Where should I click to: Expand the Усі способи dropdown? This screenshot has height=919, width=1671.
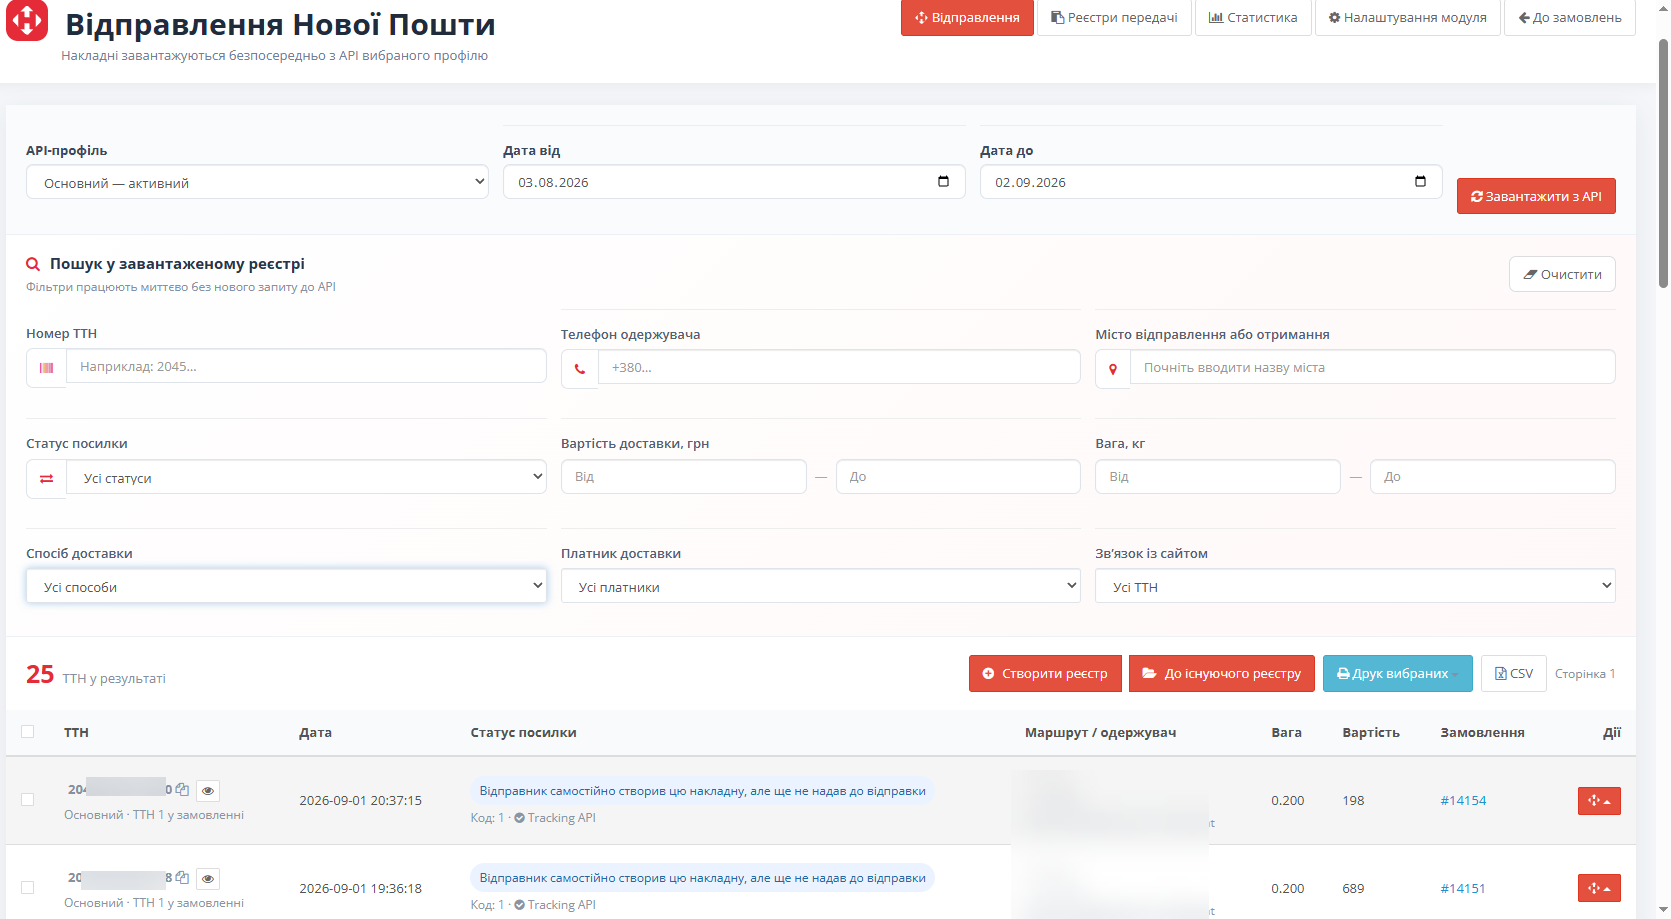(x=286, y=586)
